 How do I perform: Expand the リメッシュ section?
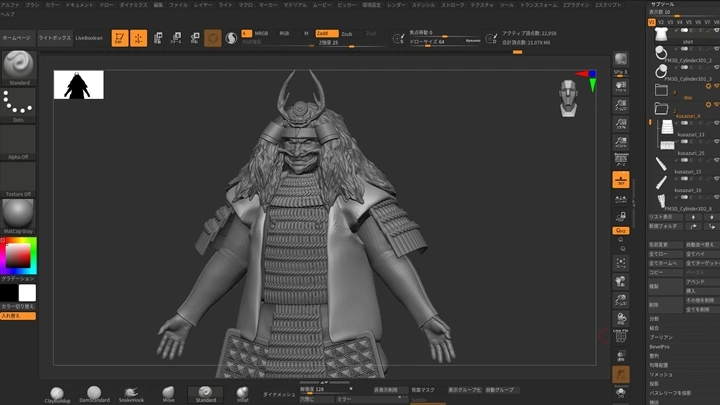[x=661, y=375]
